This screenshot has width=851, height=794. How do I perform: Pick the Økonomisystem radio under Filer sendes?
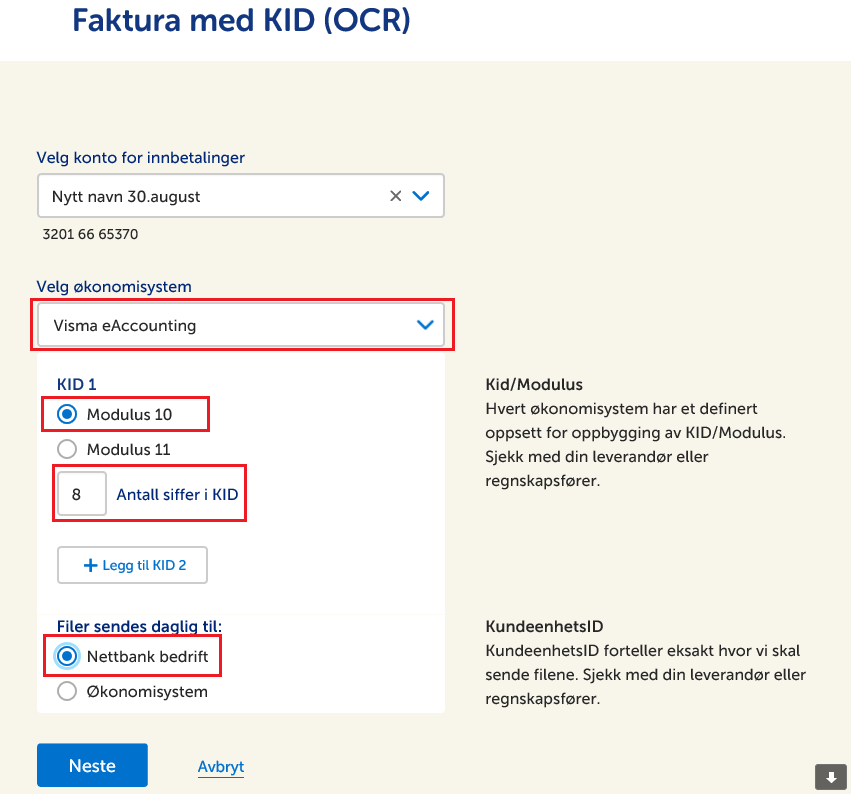point(68,691)
